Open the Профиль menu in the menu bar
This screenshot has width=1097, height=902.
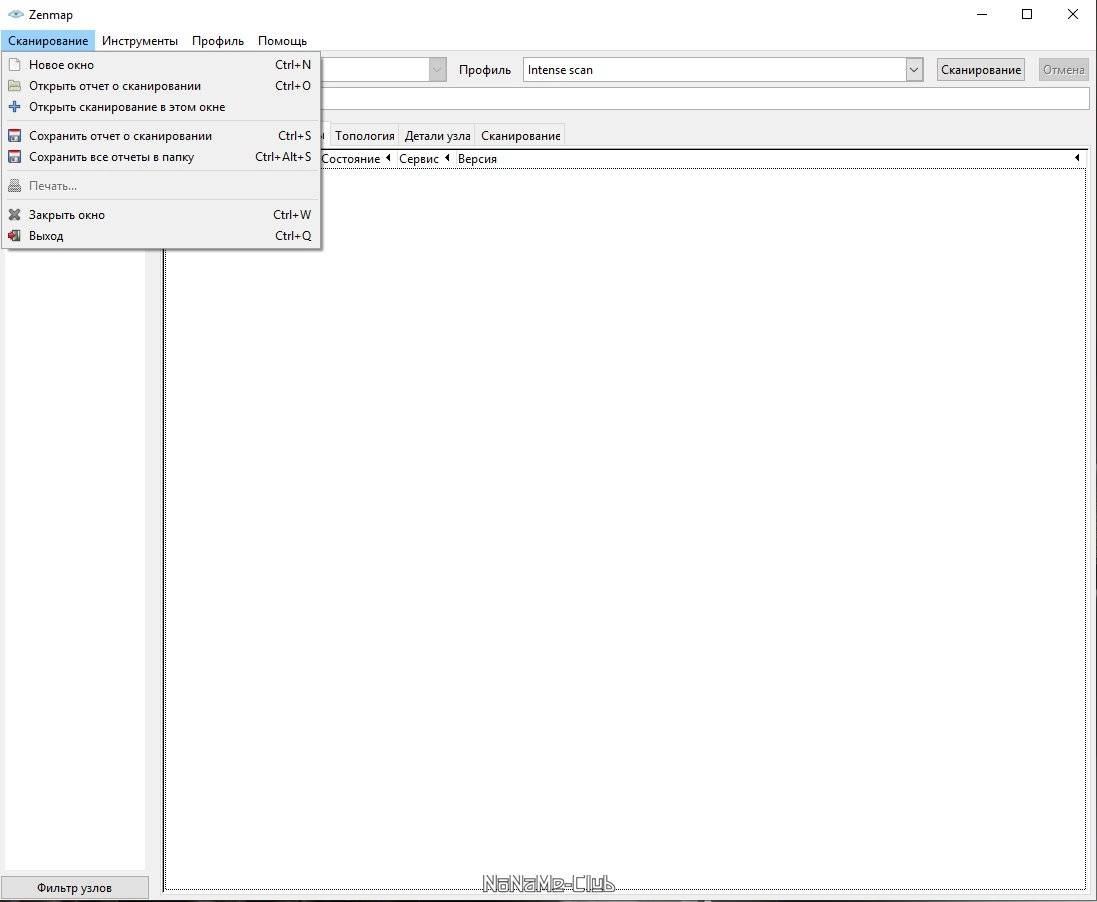(x=218, y=41)
